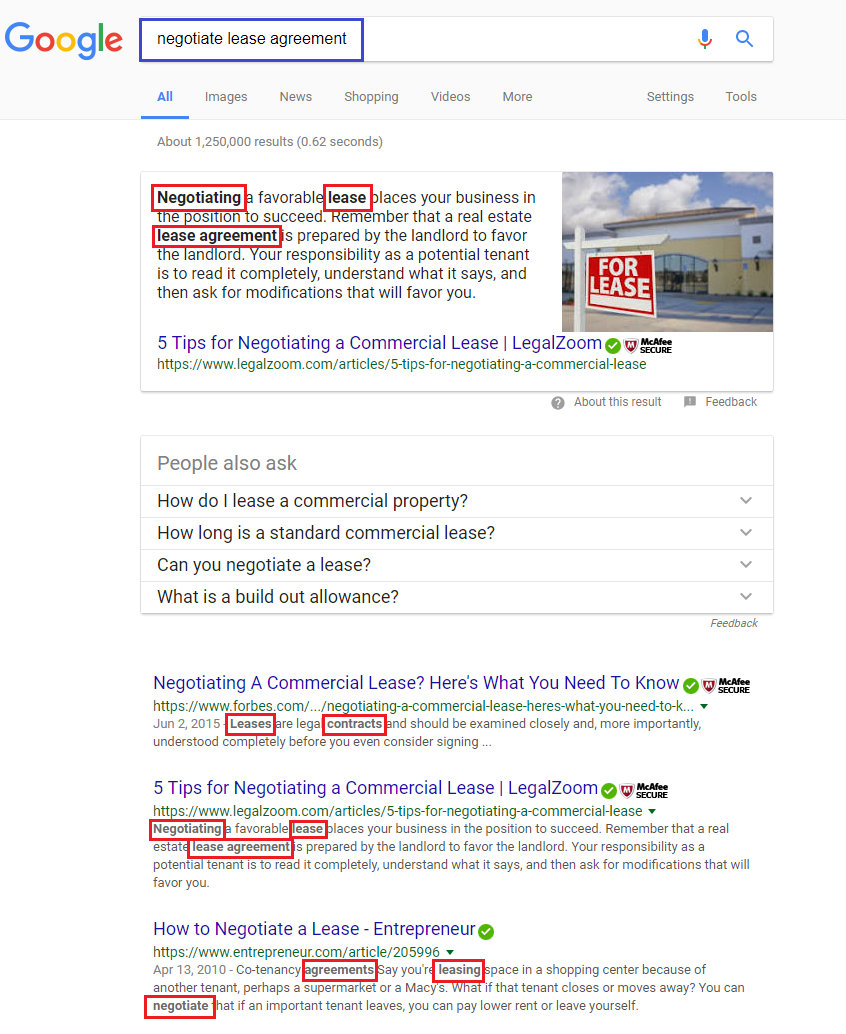Click the About this result question icon
Image resolution: width=846 pixels, height=1034 pixels.
pyautogui.click(x=558, y=402)
